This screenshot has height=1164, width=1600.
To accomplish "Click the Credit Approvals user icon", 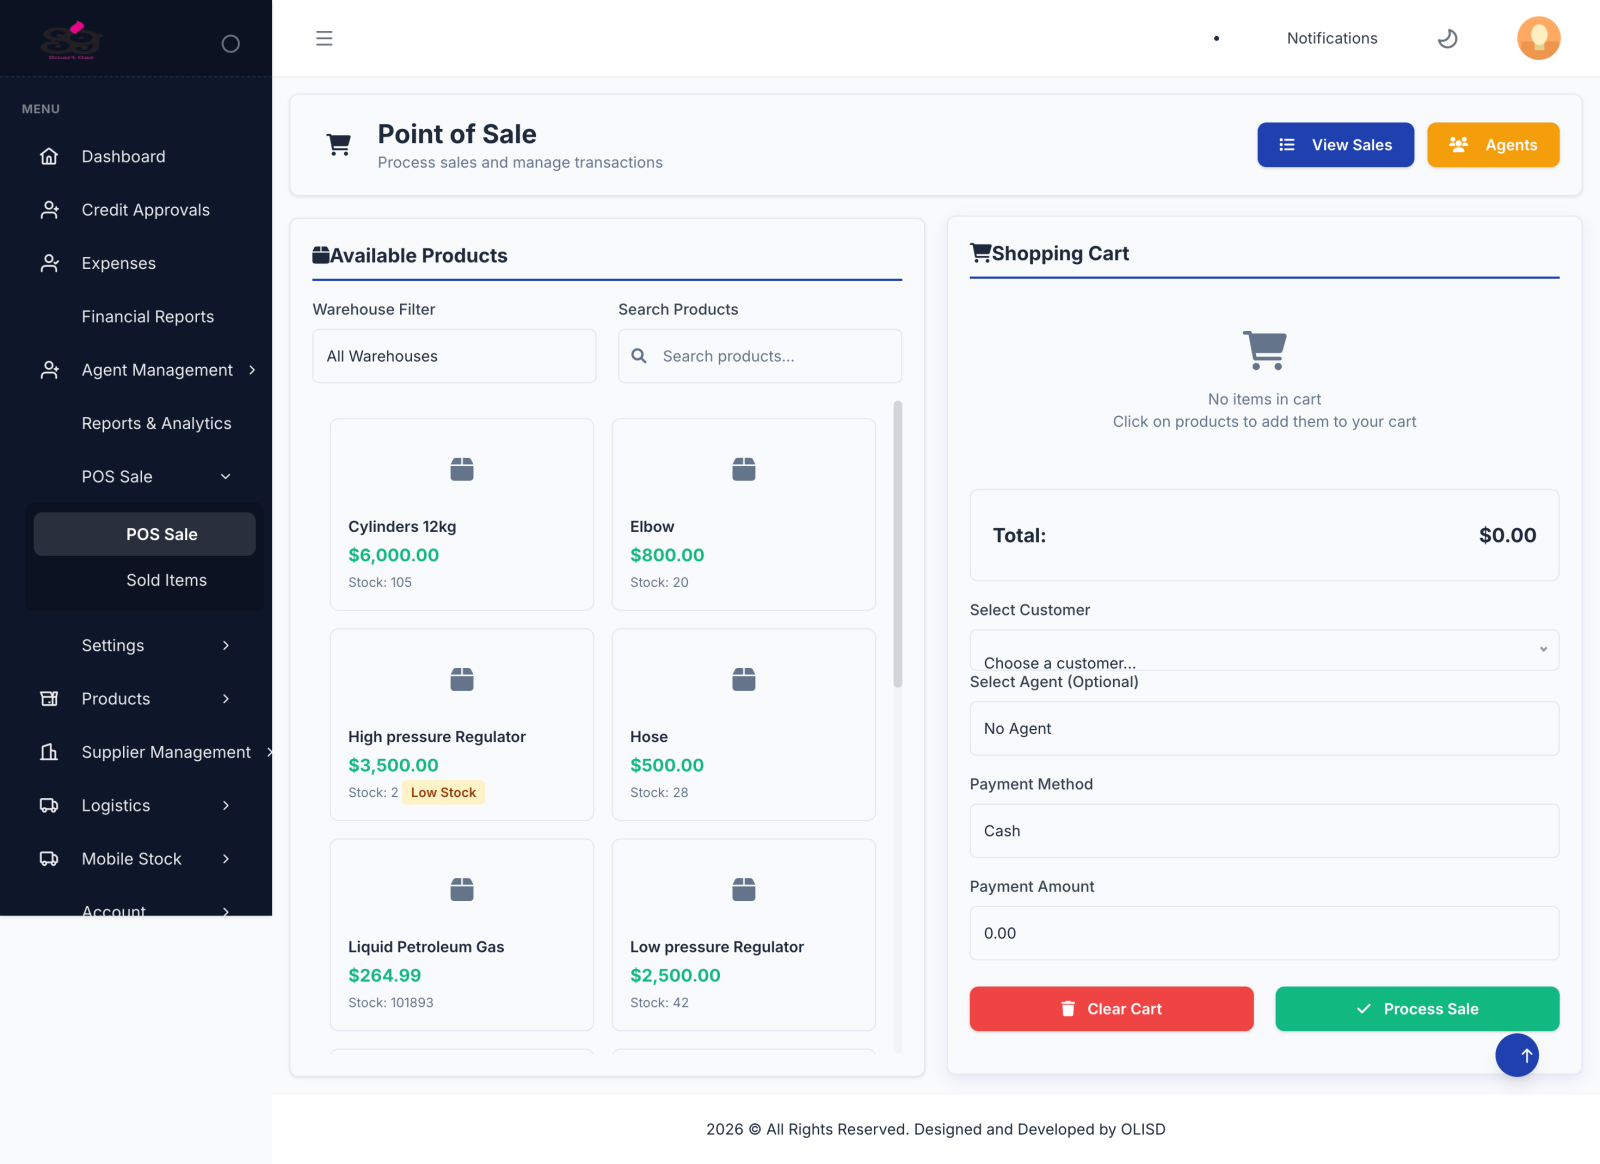I will tap(49, 210).
